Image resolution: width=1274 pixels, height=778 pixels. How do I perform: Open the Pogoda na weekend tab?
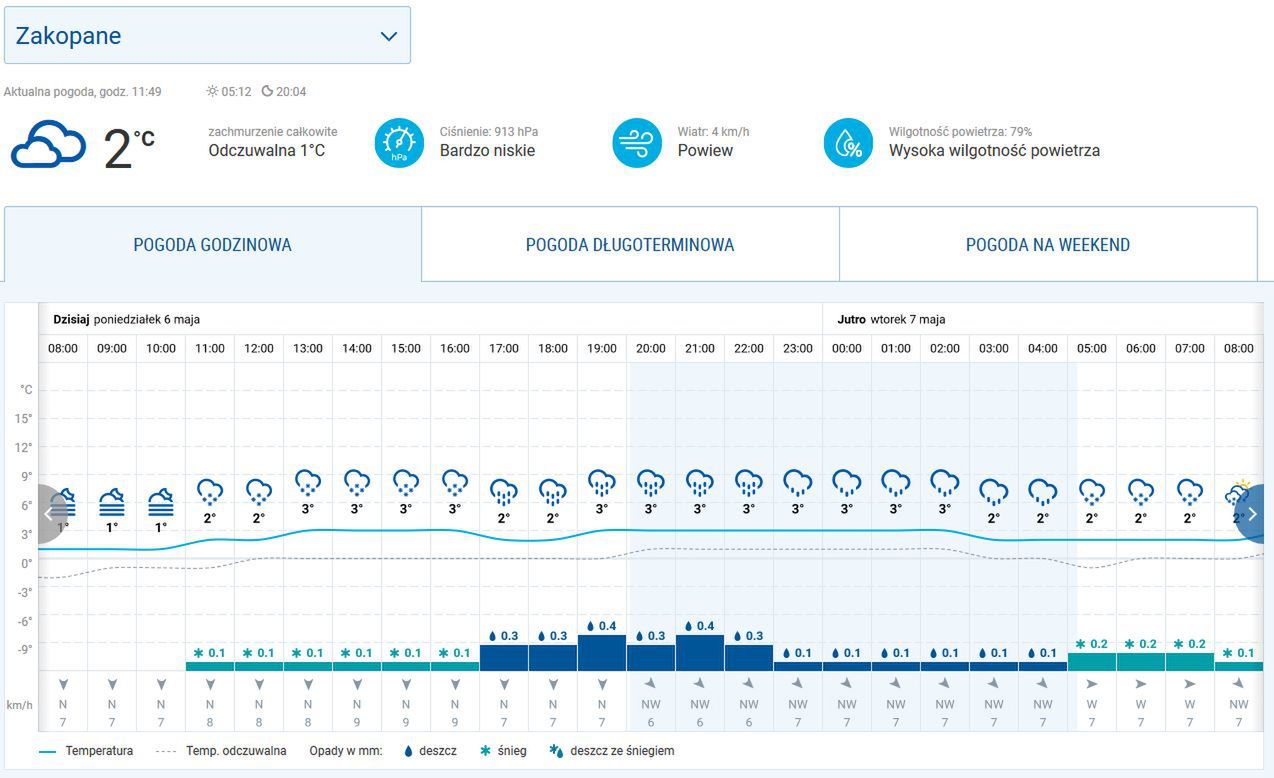coord(1048,244)
